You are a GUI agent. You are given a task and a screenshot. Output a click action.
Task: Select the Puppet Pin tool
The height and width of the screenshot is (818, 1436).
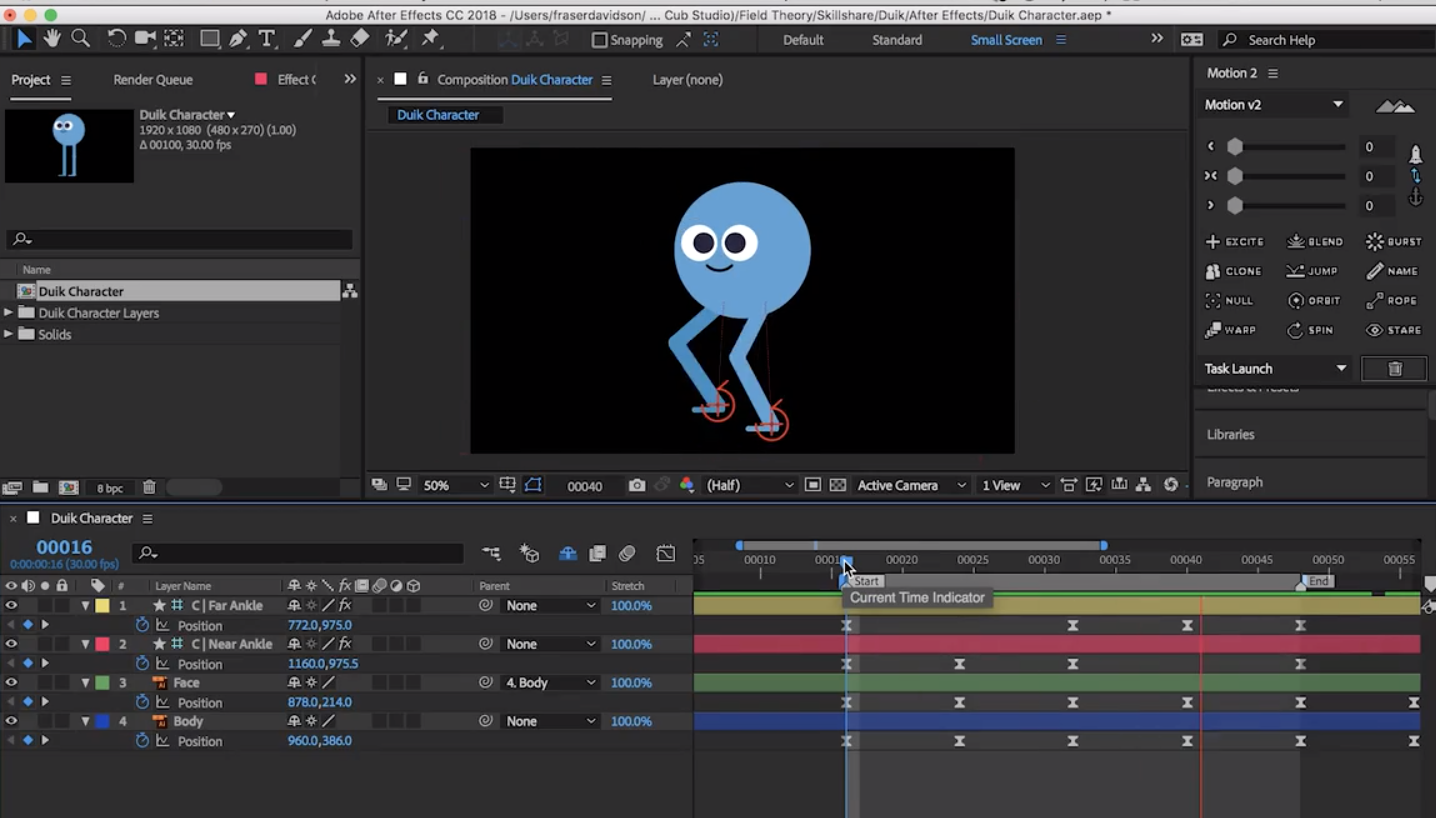click(x=430, y=39)
